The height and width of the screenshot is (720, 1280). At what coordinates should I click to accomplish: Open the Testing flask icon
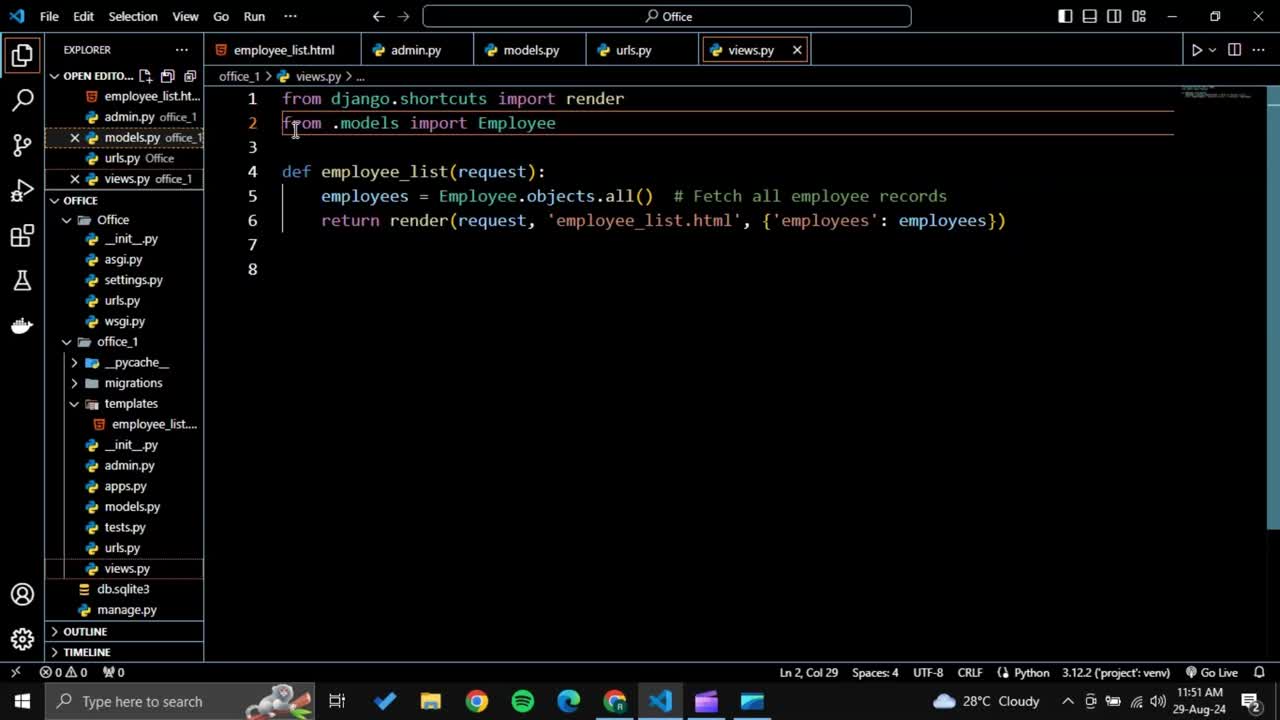coord(22,281)
